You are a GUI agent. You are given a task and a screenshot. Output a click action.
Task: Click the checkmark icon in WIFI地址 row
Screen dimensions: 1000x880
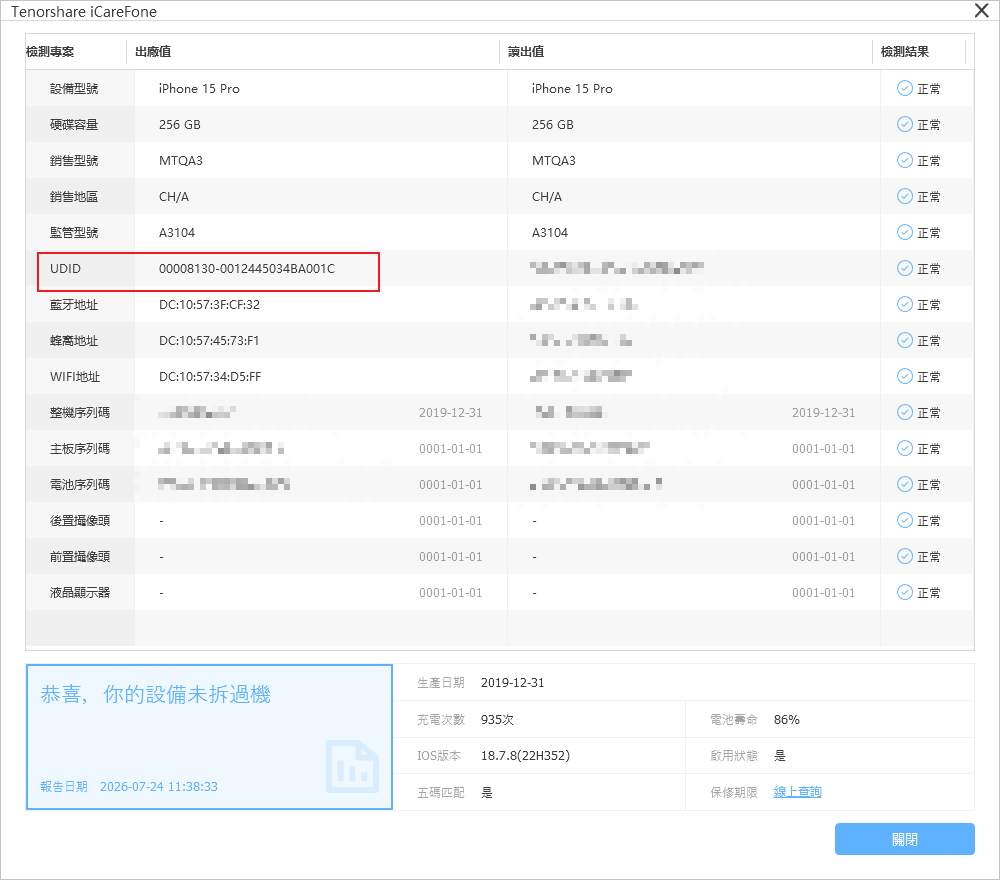[904, 376]
